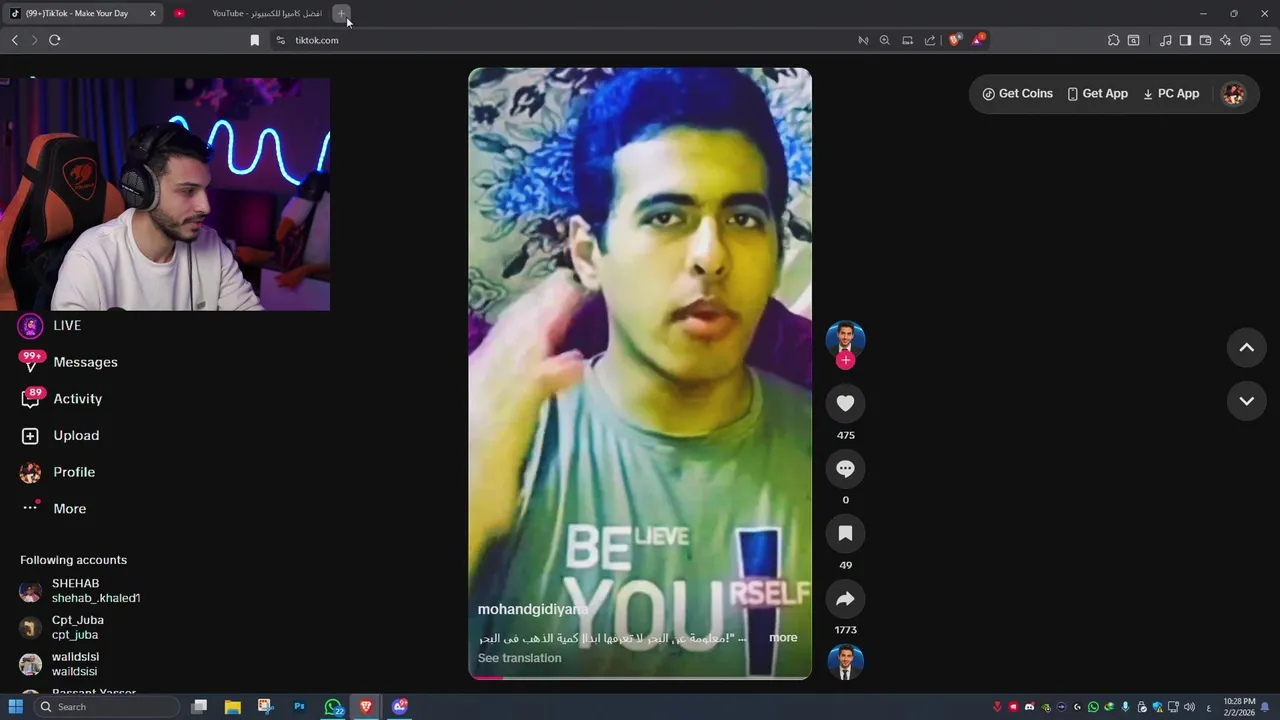The image size is (1280, 720).
Task: Open File Explorer from taskbar
Action: tap(232, 706)
